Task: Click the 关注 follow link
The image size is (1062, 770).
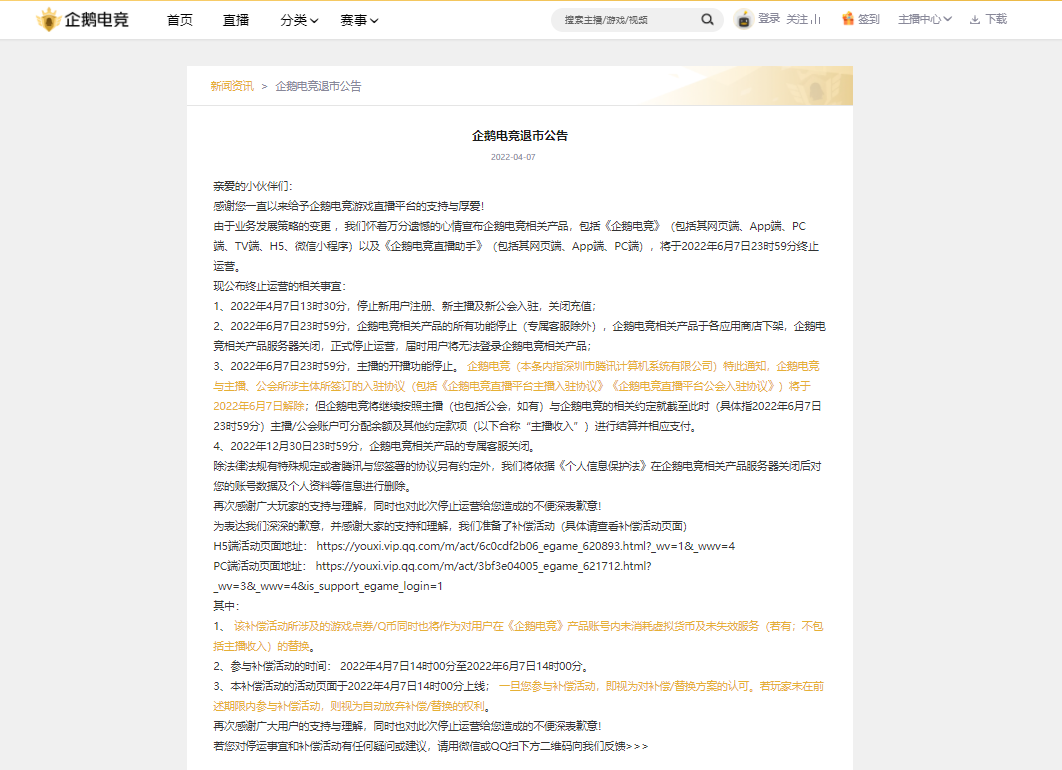Action: (796, 18)
